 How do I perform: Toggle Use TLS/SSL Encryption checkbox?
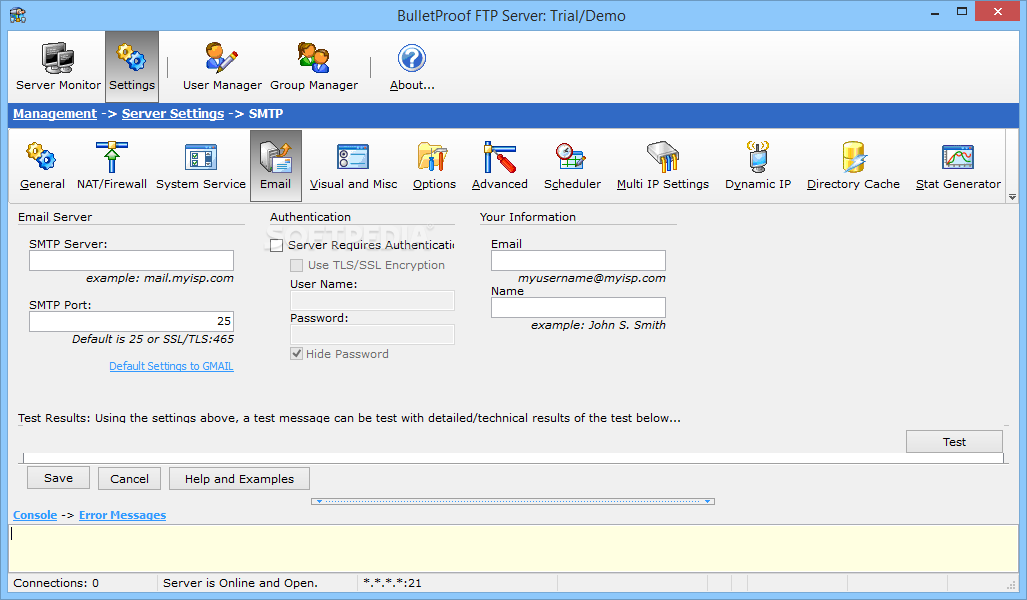tap(297, 265)
